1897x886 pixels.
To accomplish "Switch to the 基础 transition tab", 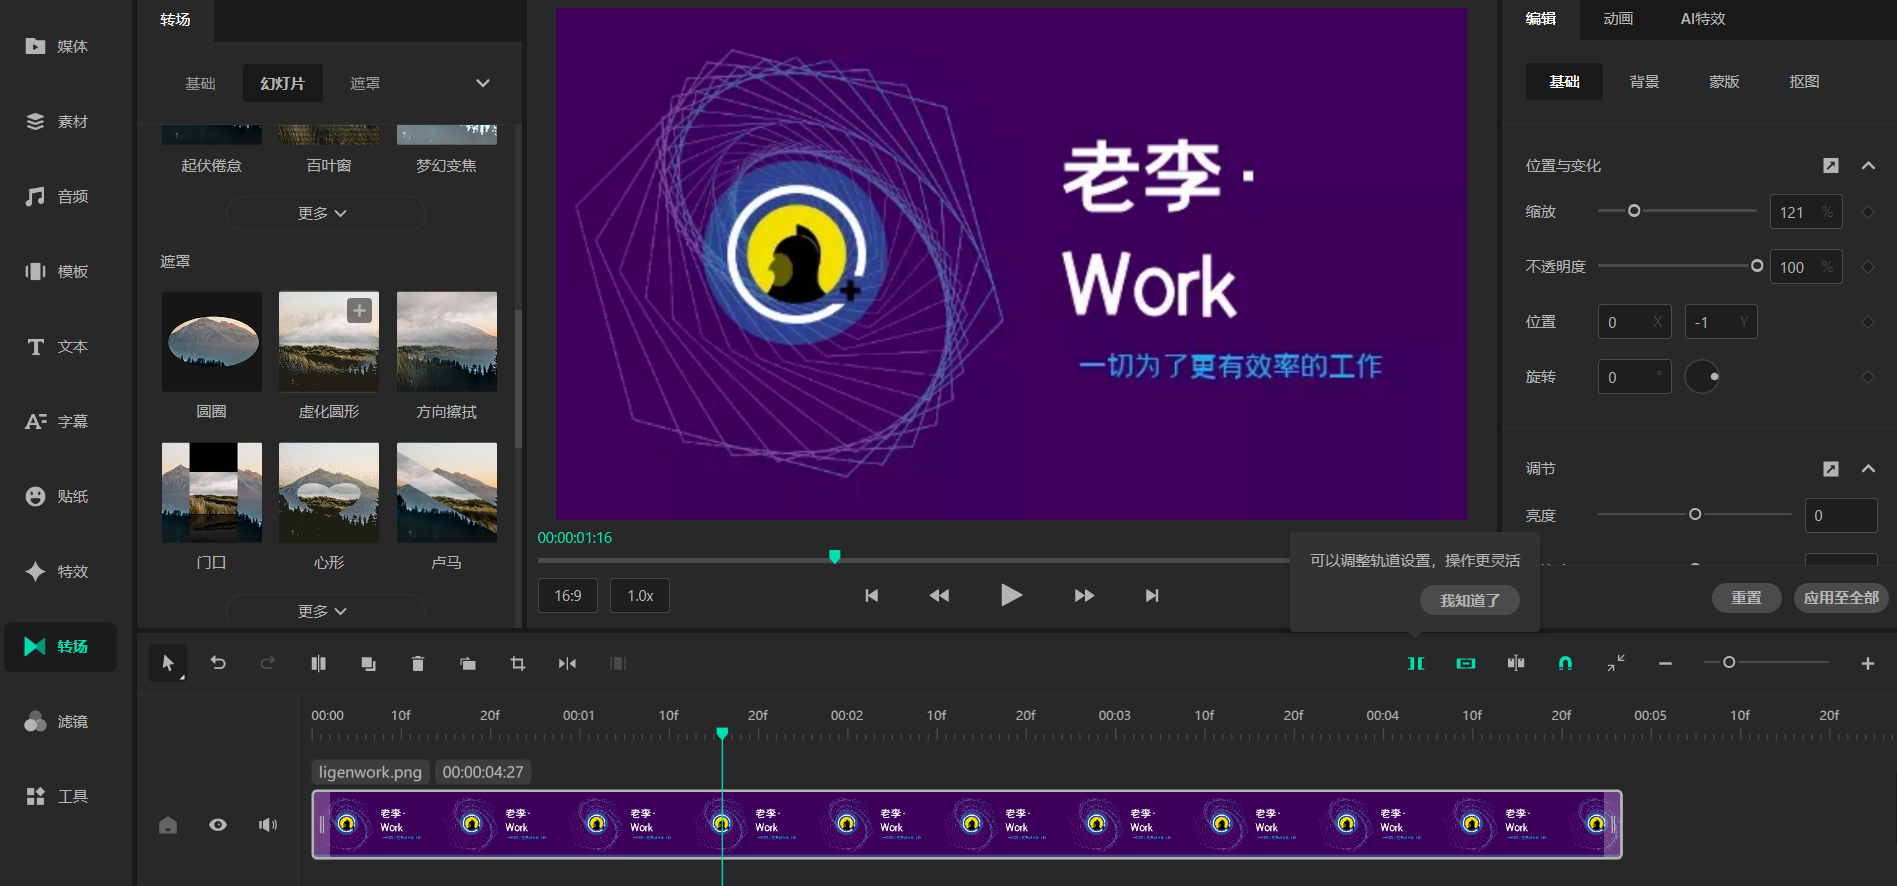I will coord(200,83).
